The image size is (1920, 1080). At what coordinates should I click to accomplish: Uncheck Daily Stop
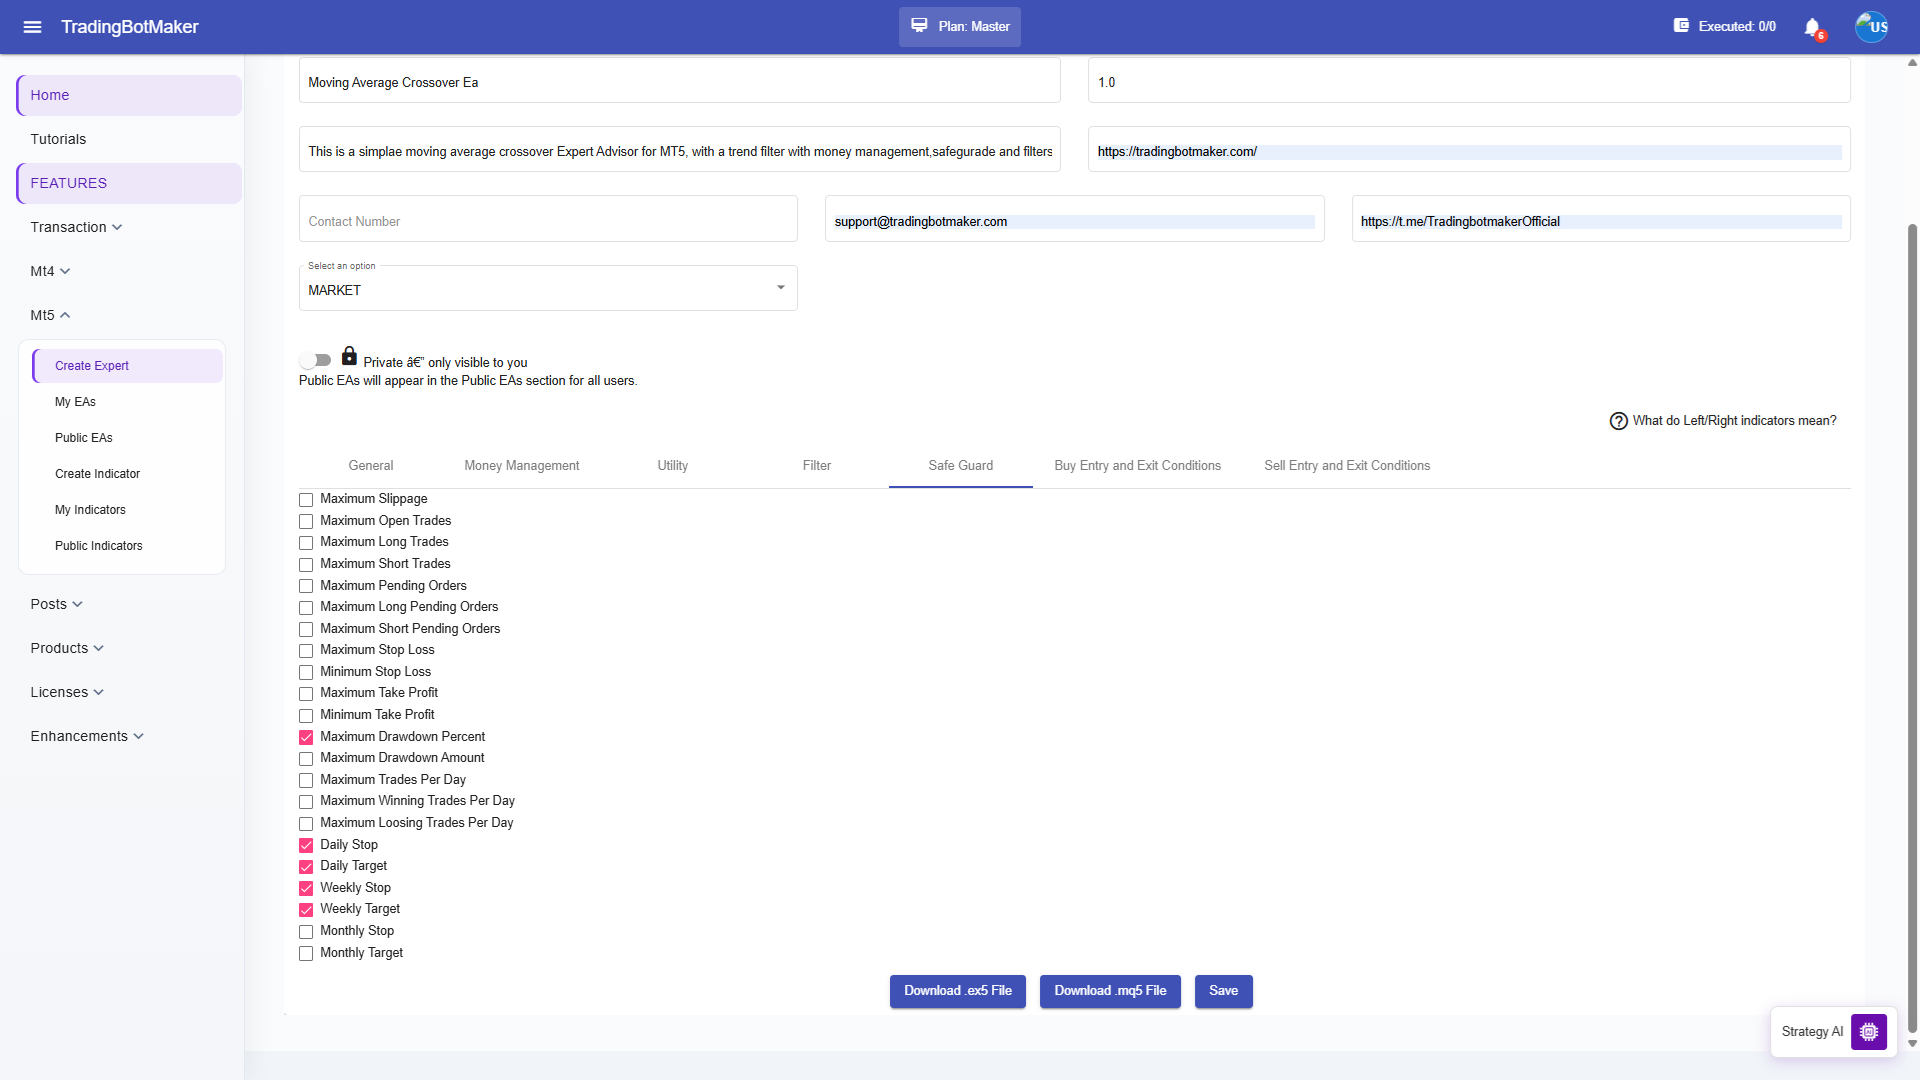306,846
